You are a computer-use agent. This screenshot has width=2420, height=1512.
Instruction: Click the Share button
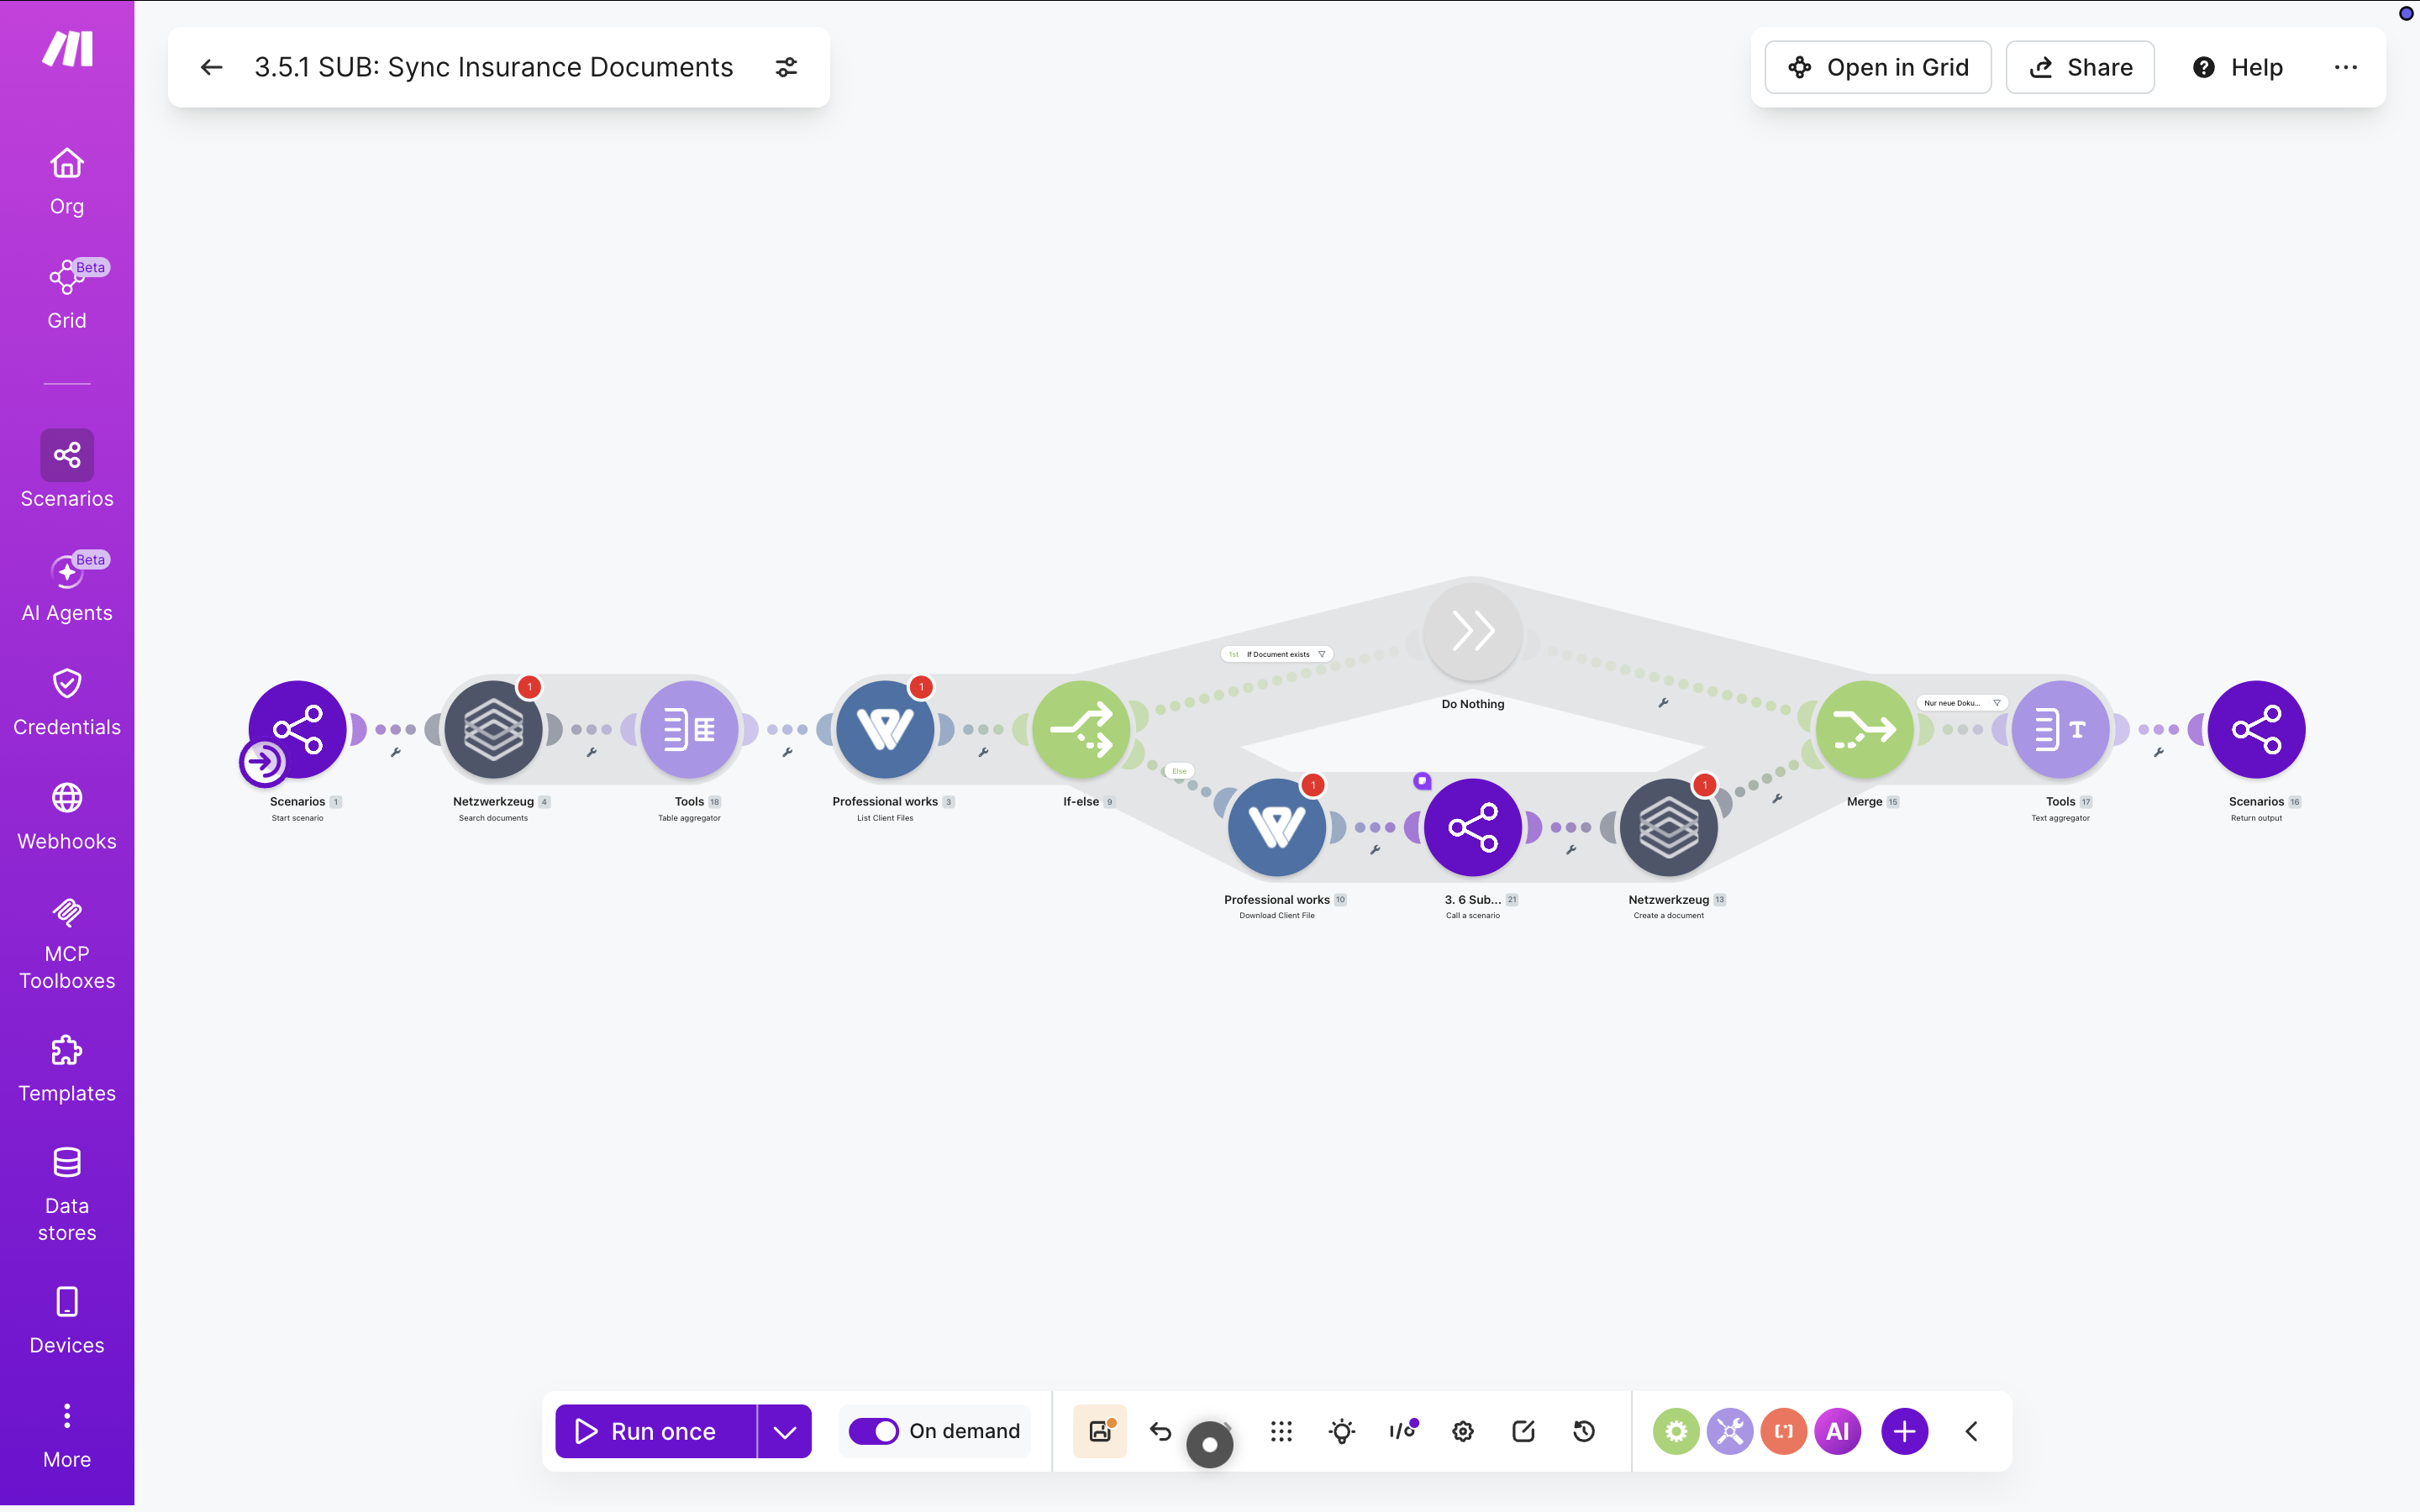pyautogui.click(x=2080, y=67)
